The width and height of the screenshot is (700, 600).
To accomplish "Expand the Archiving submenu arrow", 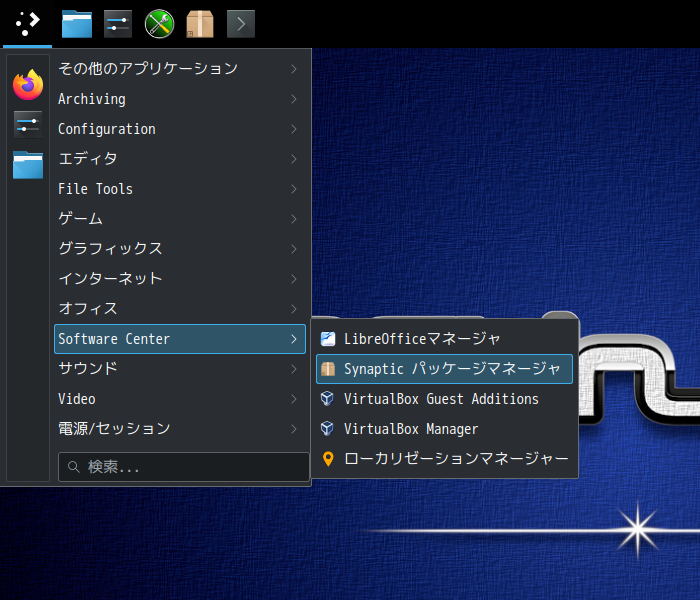I will pyautogui.click(x=294, y=99).
